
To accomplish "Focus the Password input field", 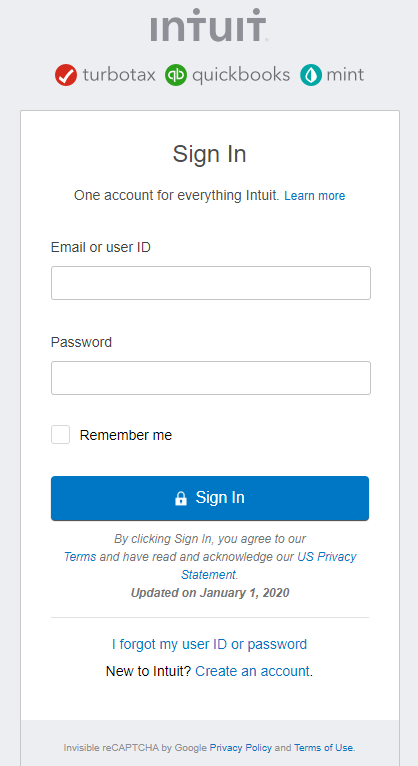I will pos(211,378).
